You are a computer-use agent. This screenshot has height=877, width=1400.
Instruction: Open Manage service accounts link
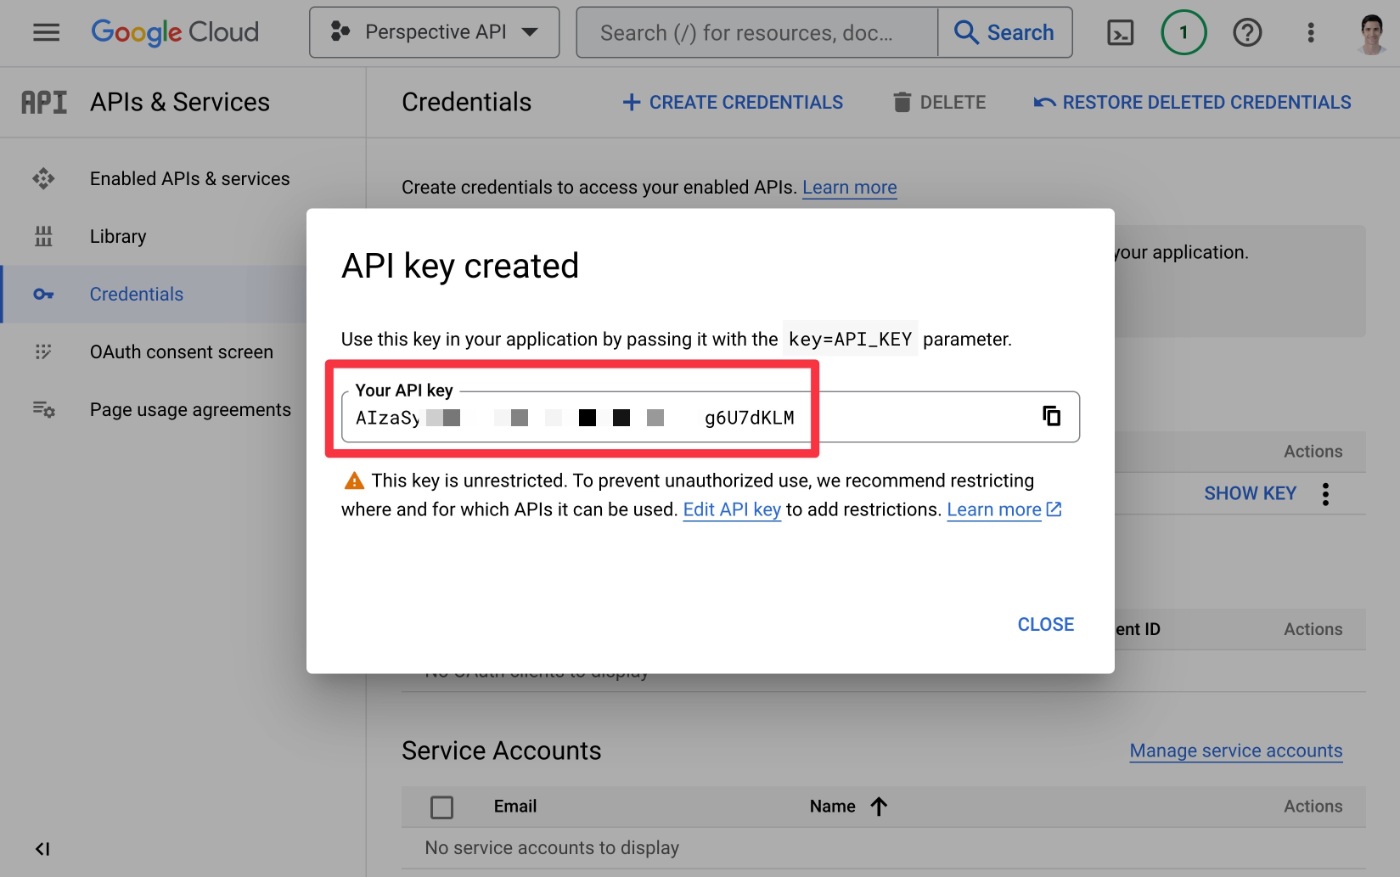1236,751
